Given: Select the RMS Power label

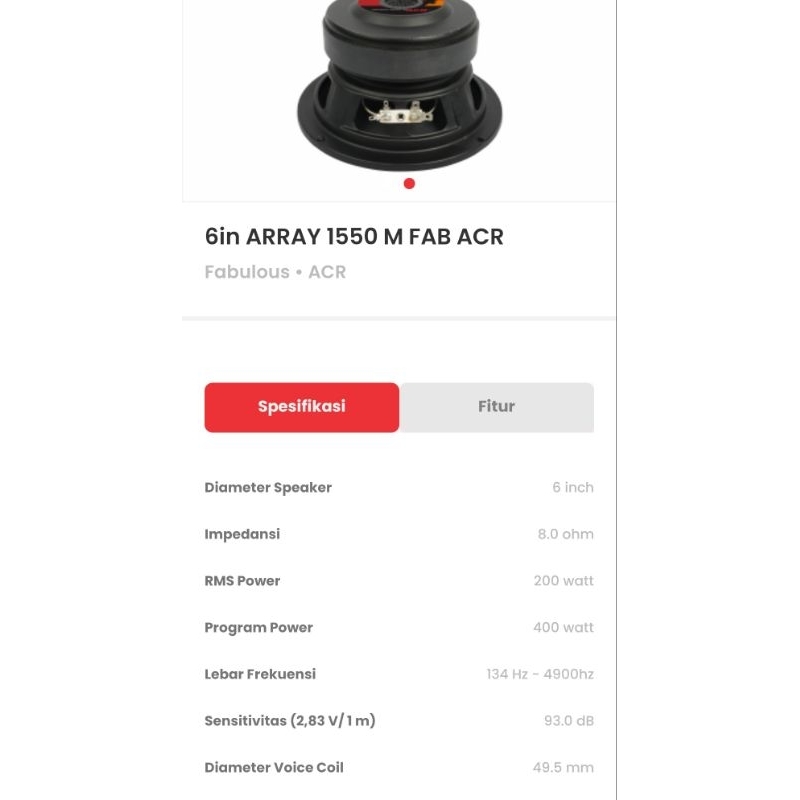Looking at the screenshot, I should click(x=242, y=581).
